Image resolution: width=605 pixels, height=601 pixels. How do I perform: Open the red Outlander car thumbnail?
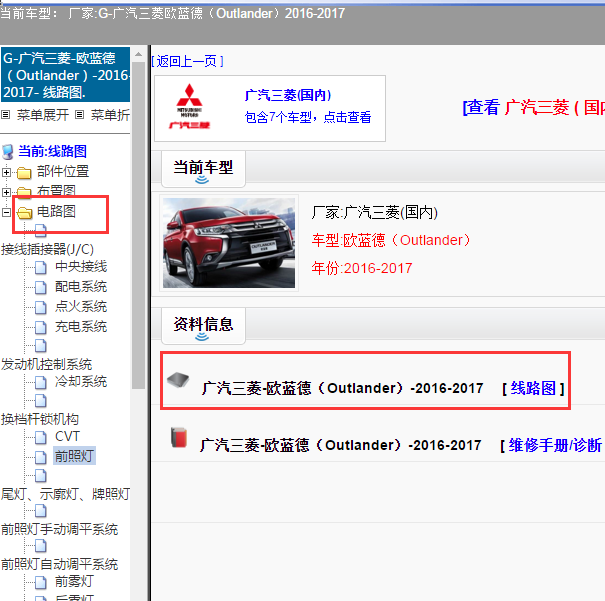[x=229, y=243]
